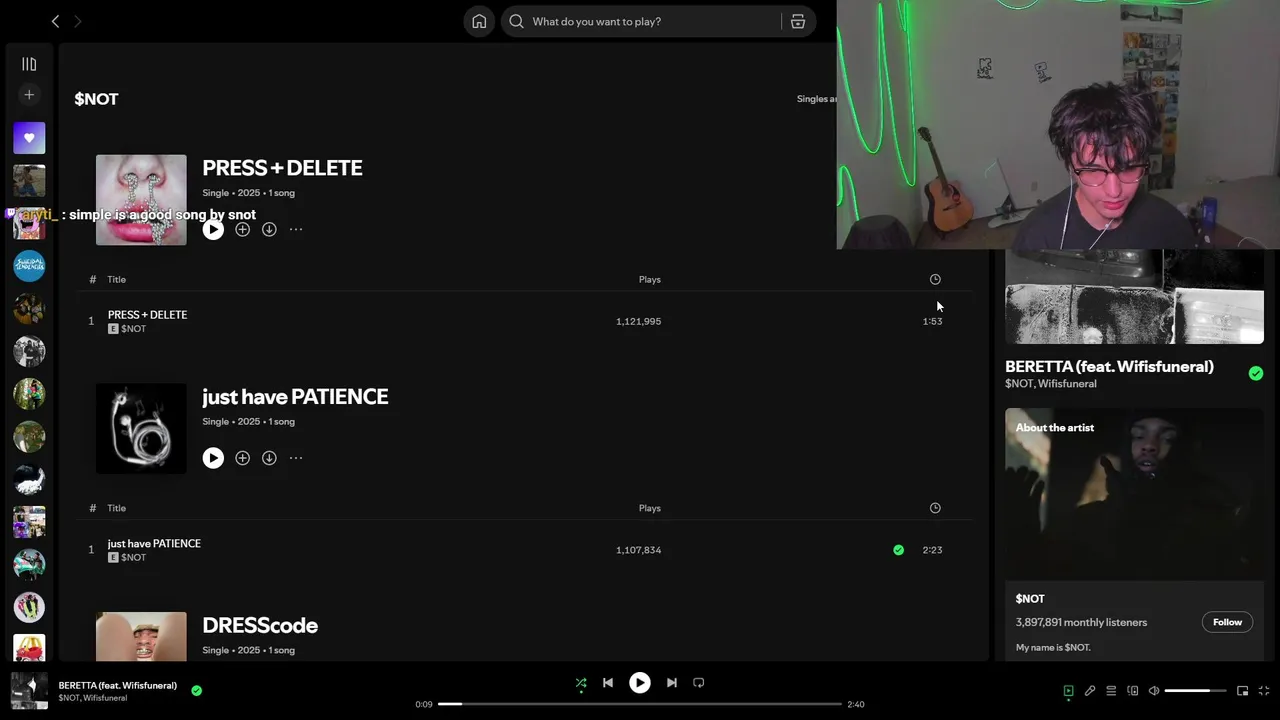Open the Browse icon beside search
Viewport: 1280px width, 720px height.
[798, 21]
